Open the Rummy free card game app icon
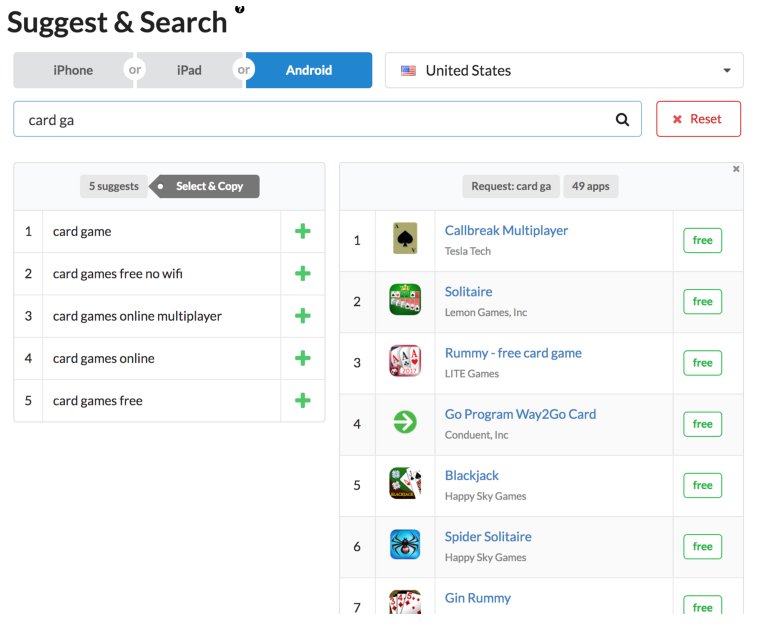The image size is (757, 638). [405, 361]
